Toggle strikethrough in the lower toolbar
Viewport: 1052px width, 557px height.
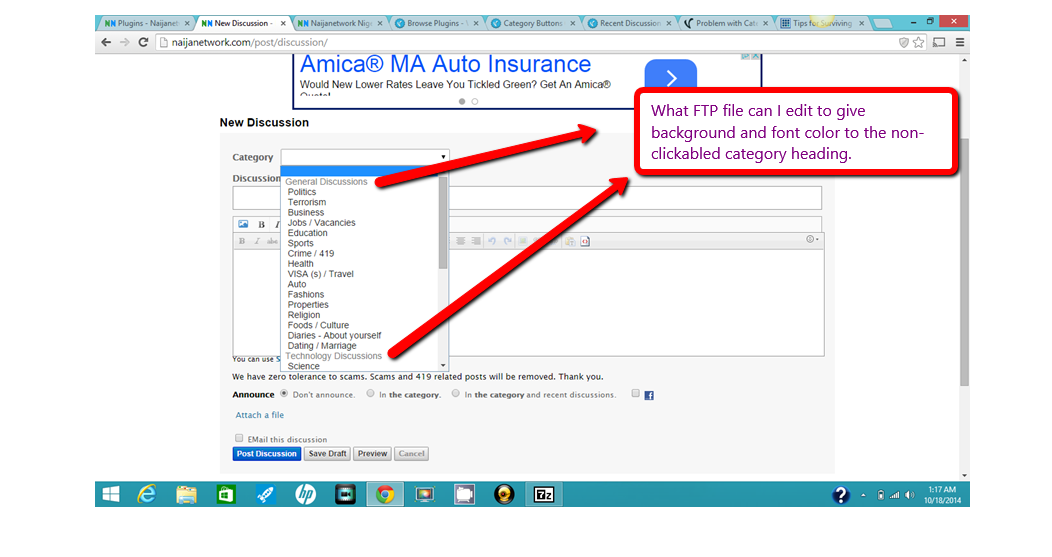[x=272, y=241]
